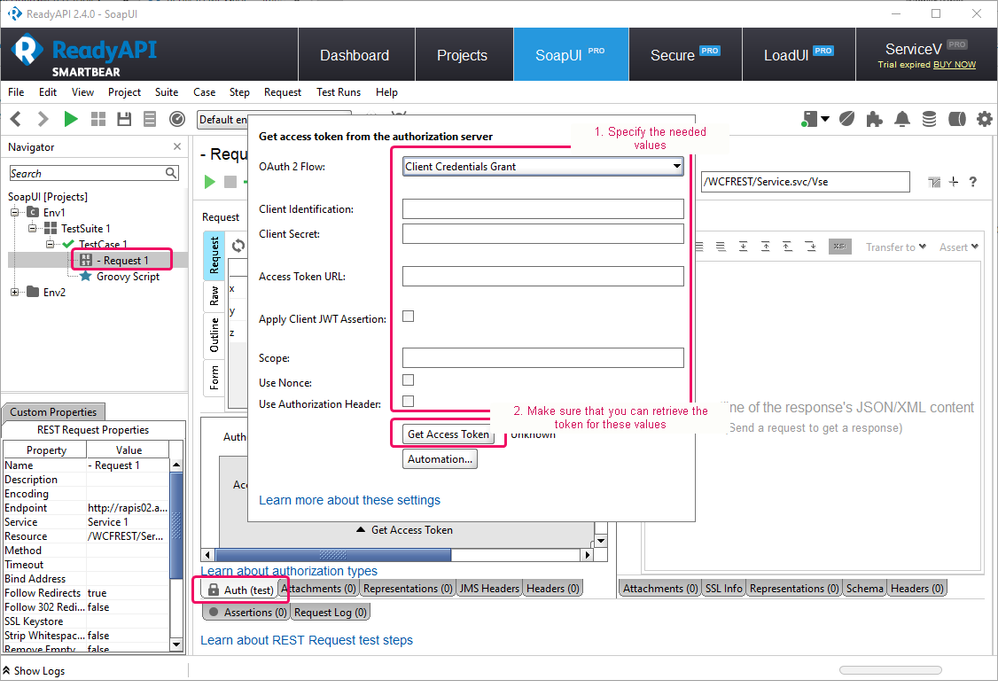Image resolution: width=998 pixels, height=681 pixels.
Task: Open the plugins puzzle piece icon
Action: [875, 119]
